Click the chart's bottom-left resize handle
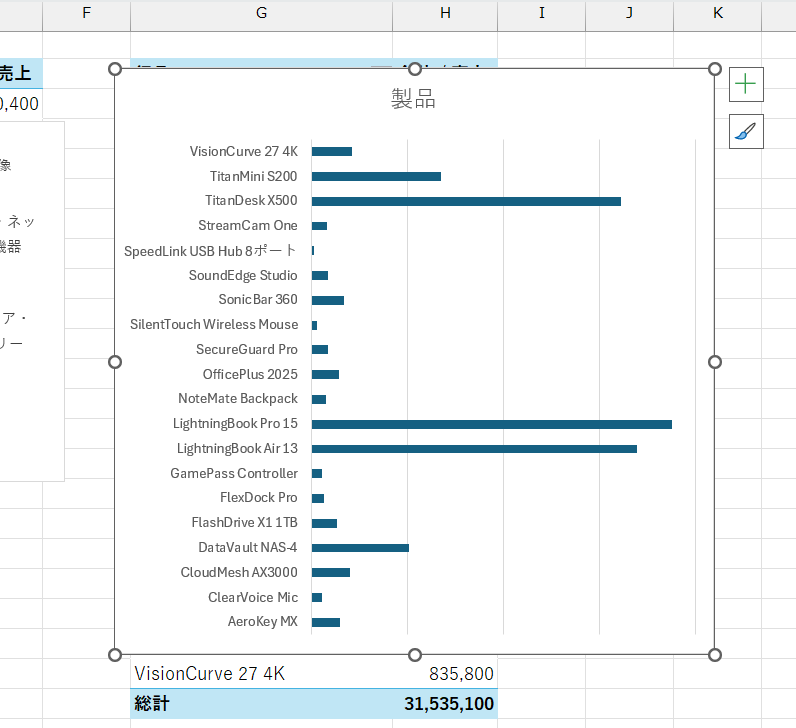Image resolution: width=796 pixels, height=728 pixels. (115, 655)
